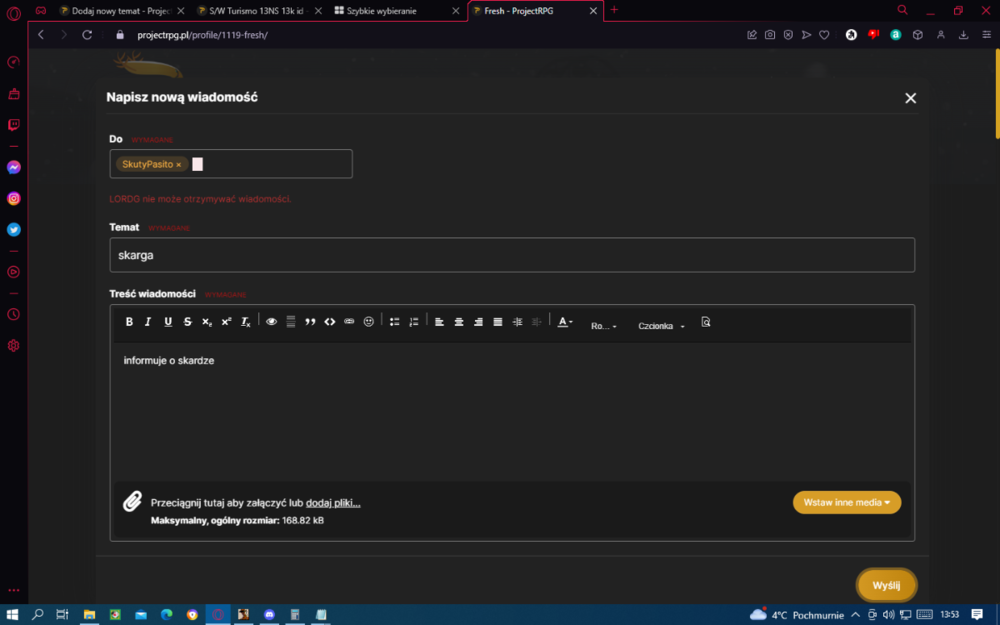
Task: Insert a bulleted list
Action: [395, 322]
